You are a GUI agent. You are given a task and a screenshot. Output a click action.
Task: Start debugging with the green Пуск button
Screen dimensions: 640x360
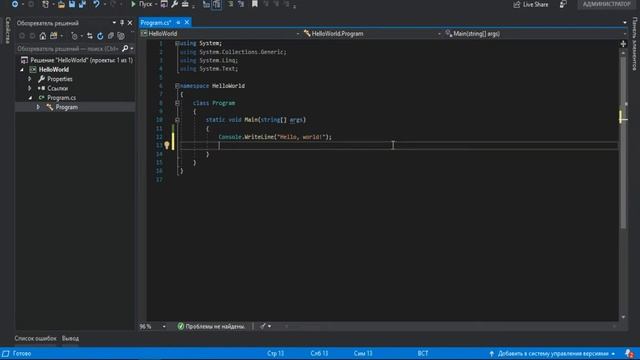[x=141, y=4]
